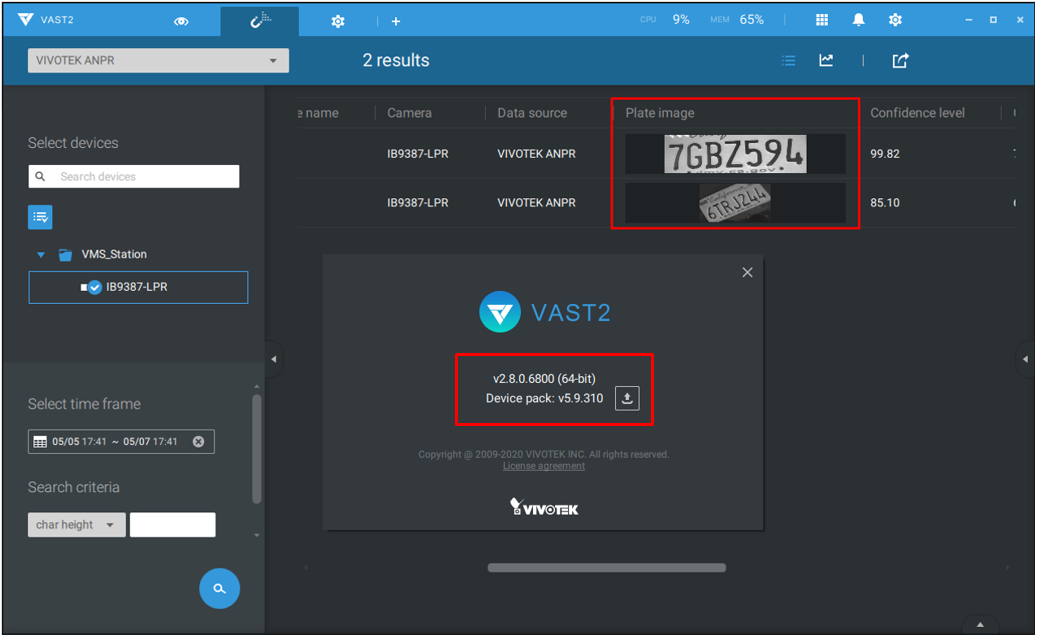Screen dimensions: 1037x637
Task: Select the list view icon
Action: [788, 61]
